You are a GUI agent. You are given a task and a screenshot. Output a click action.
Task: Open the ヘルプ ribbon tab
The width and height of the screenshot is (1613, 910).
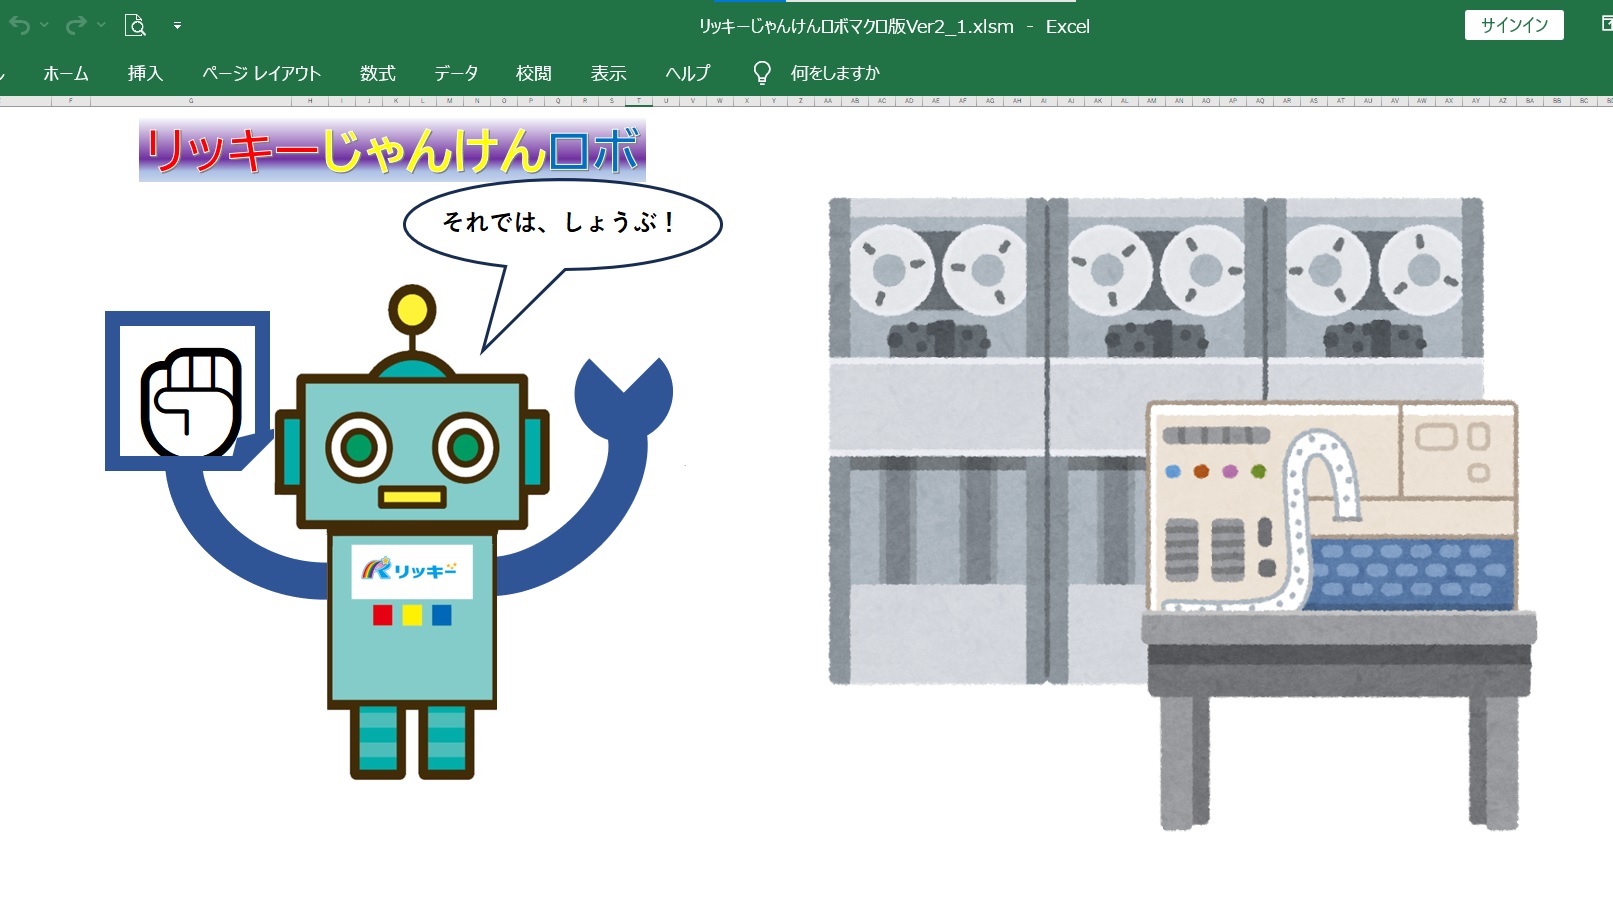pyautogui.click(x=688, y=73)
